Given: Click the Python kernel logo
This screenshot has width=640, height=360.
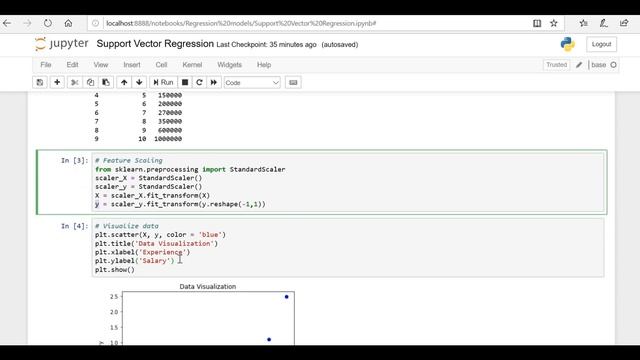Looking at the screenshot, I should click(567, 44).
